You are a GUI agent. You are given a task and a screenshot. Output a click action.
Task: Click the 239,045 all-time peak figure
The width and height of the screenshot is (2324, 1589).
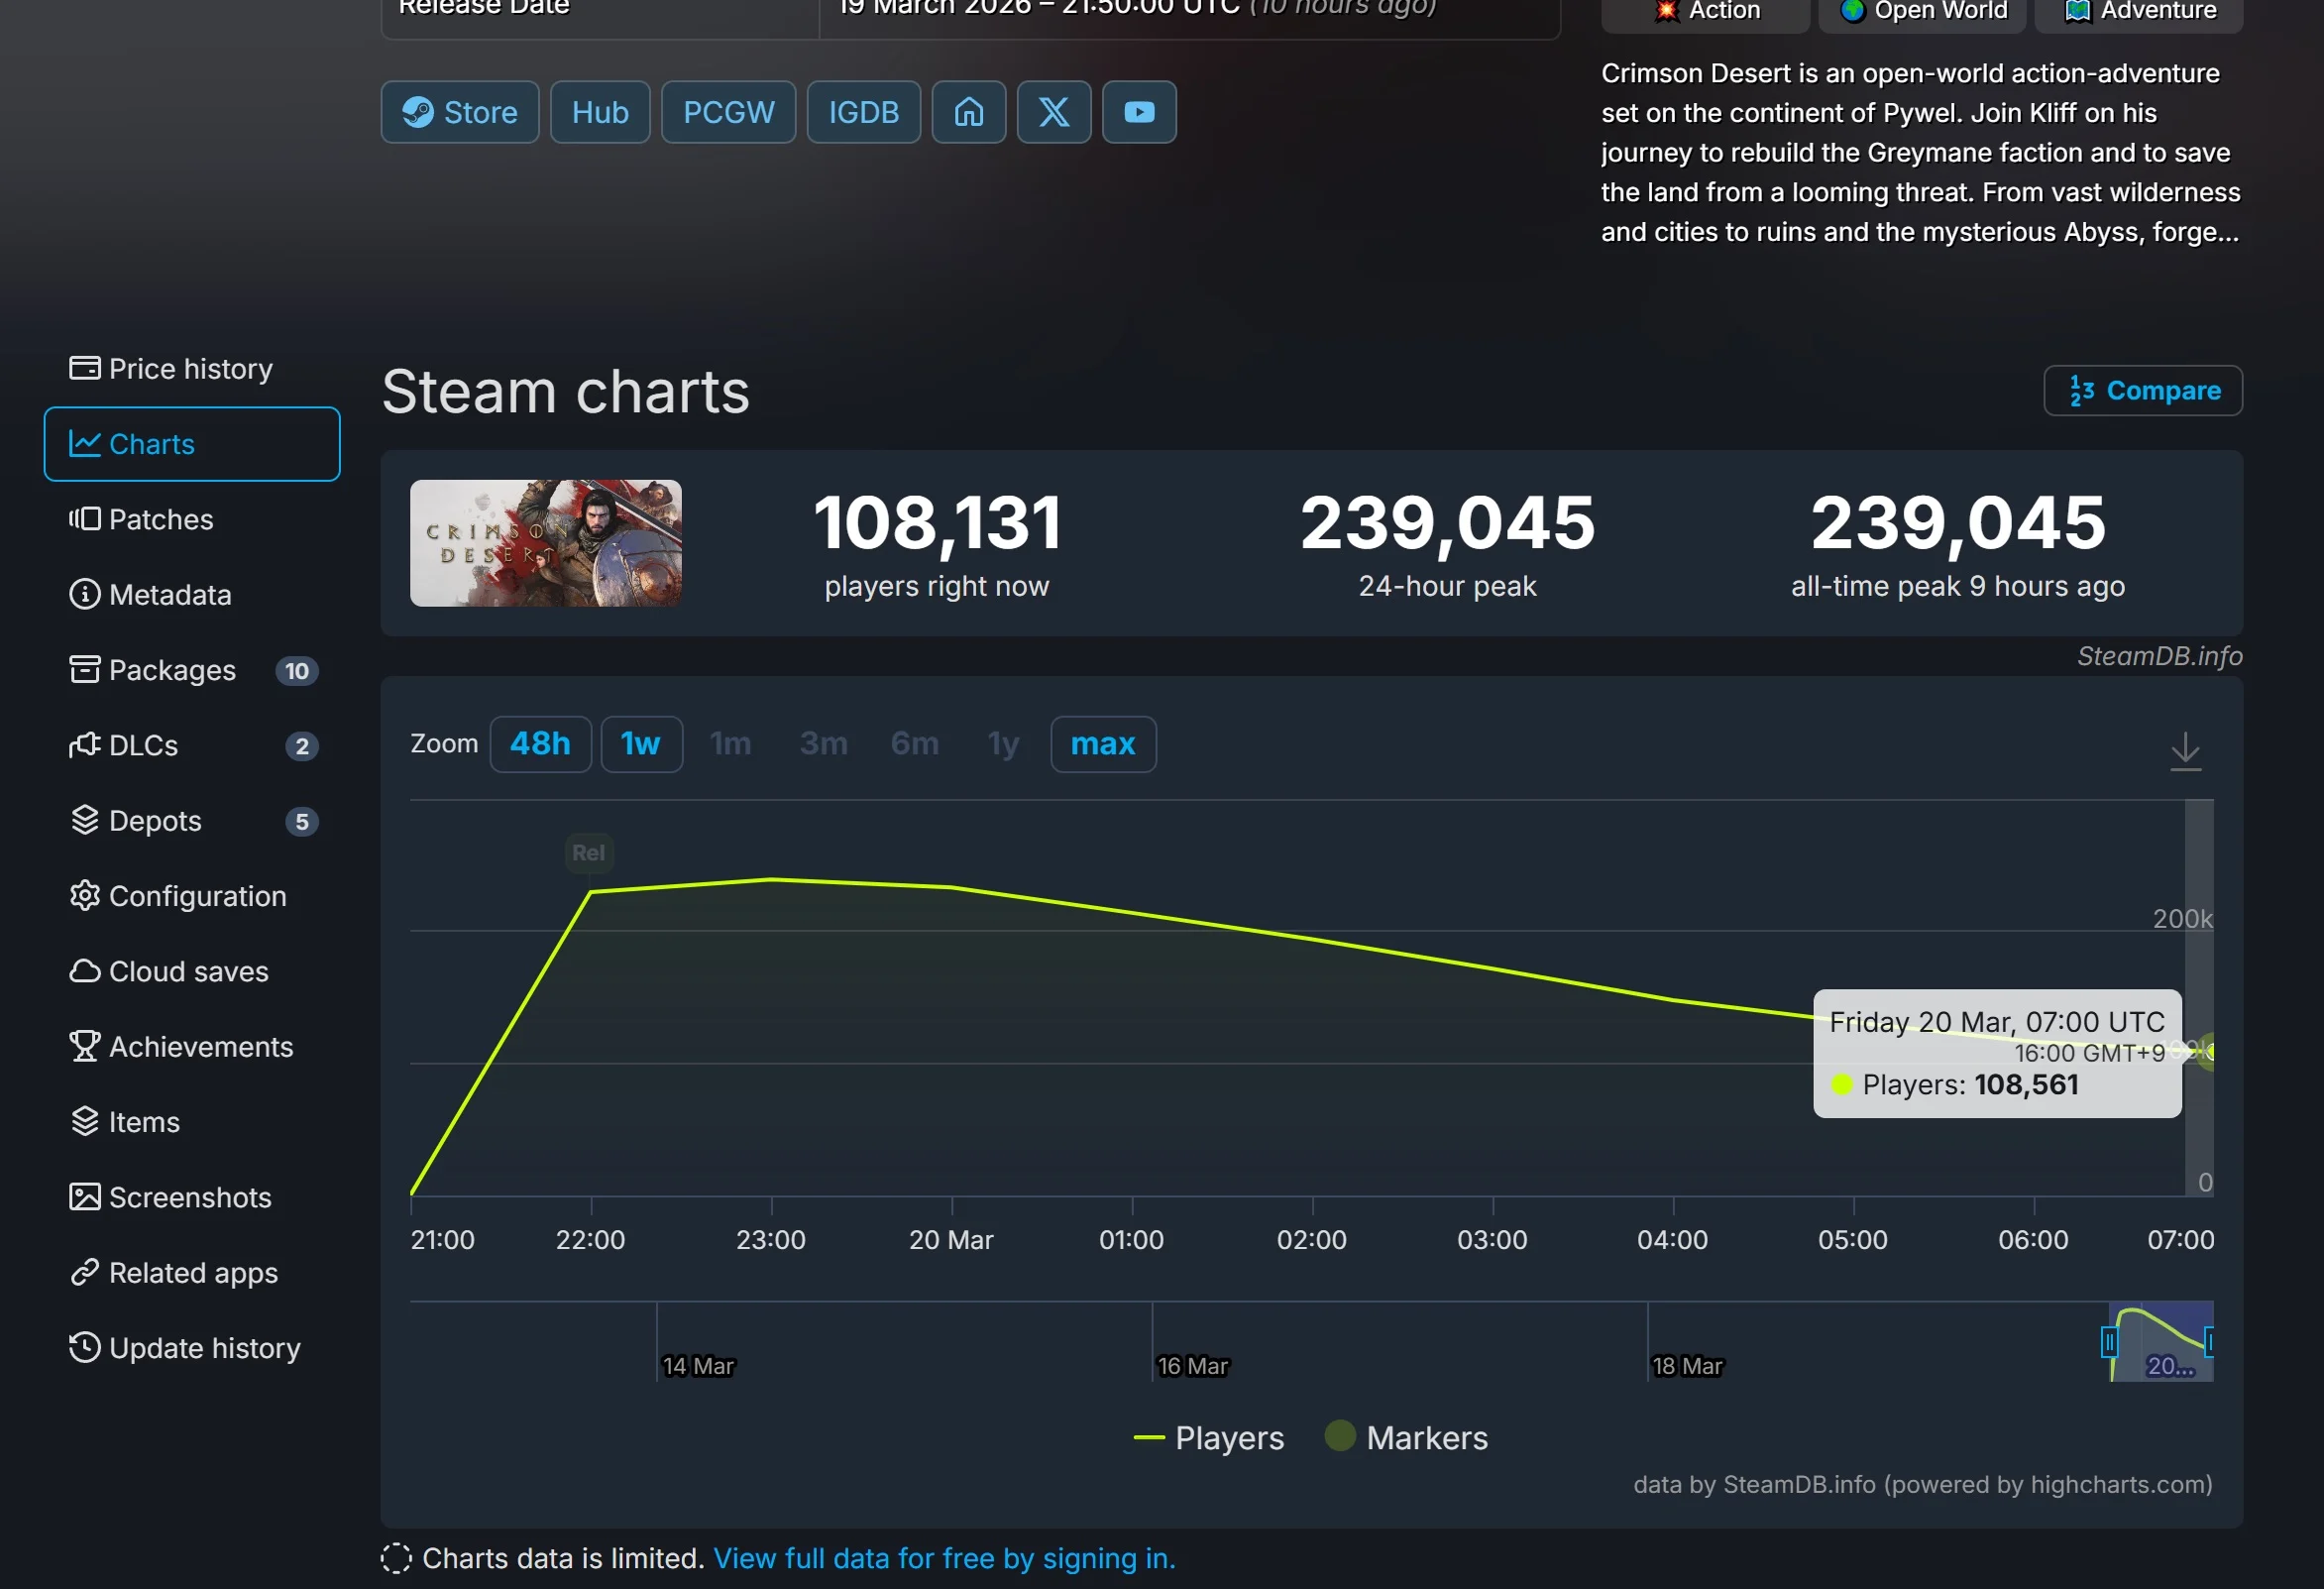[x=1957, y=522]
